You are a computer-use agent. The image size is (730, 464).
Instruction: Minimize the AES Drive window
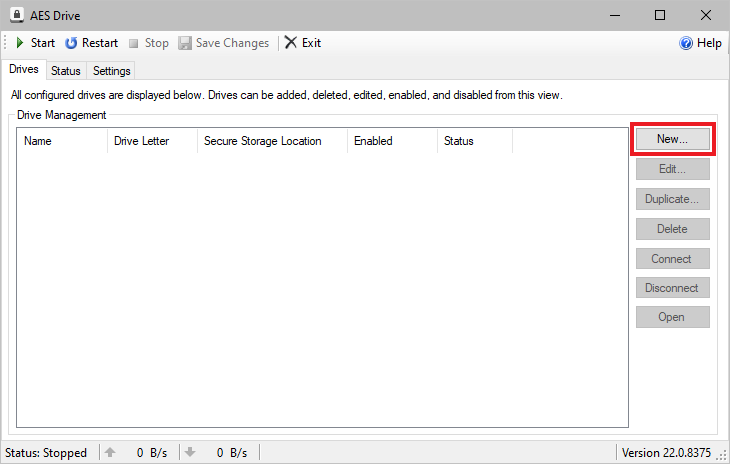pos(615,15)
